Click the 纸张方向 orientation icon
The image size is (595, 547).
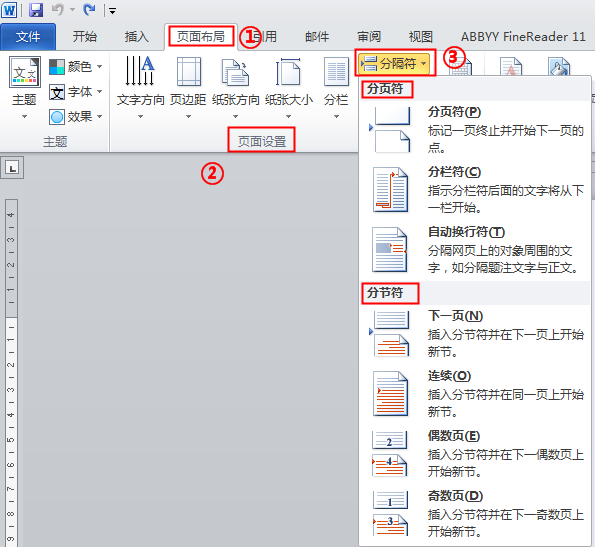tap(235, 72)
